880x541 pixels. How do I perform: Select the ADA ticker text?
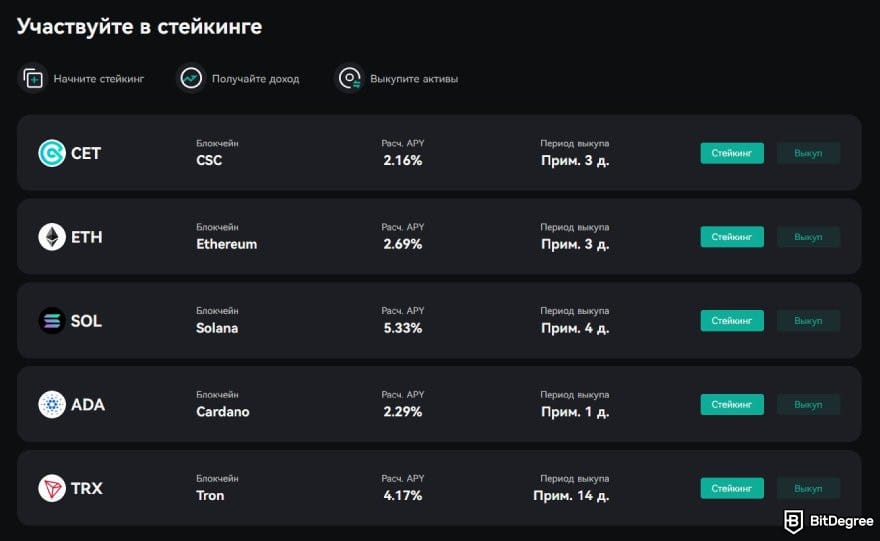[x=88, y=405]
